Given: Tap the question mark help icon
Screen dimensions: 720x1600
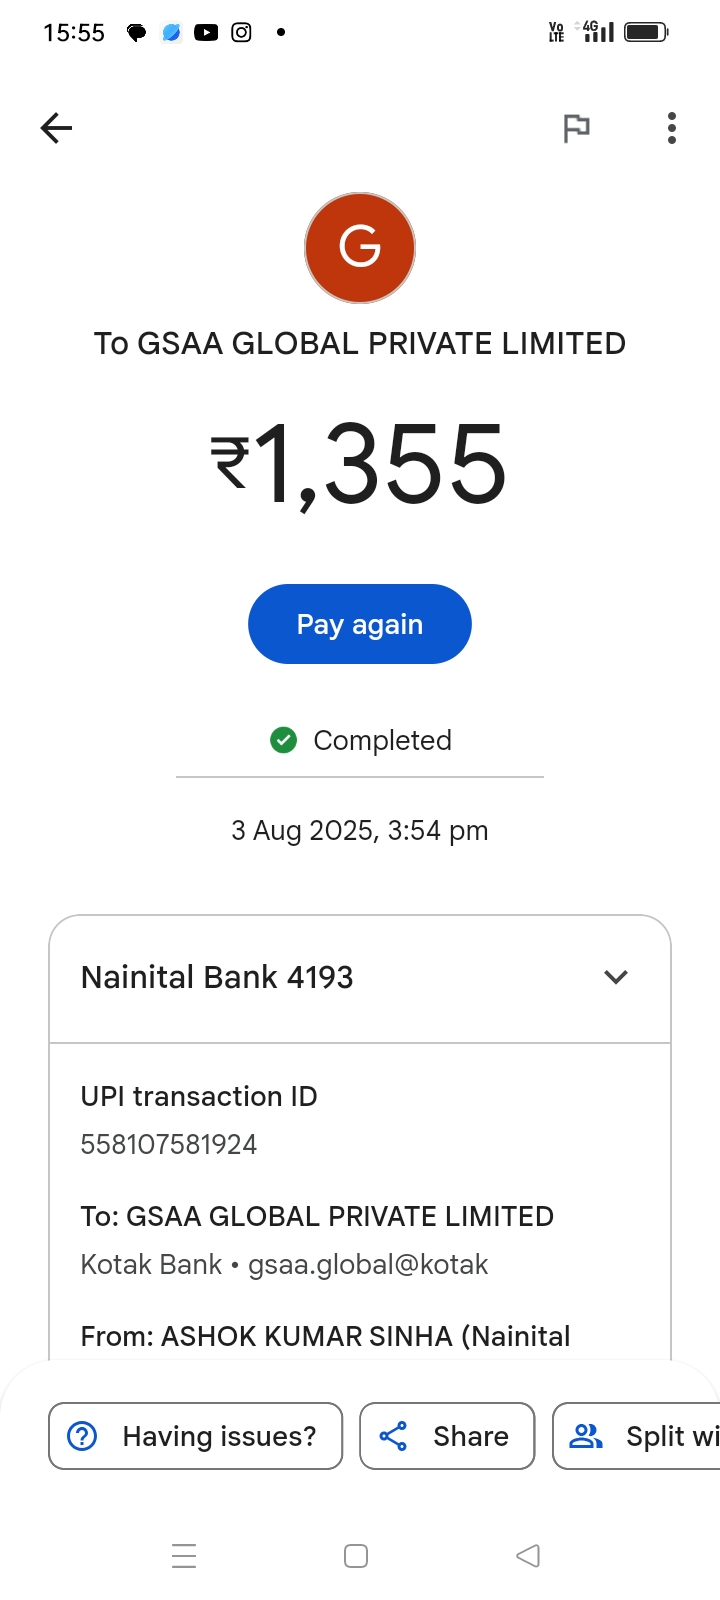Looking at the screenshot, I should tap(82, 1436).
